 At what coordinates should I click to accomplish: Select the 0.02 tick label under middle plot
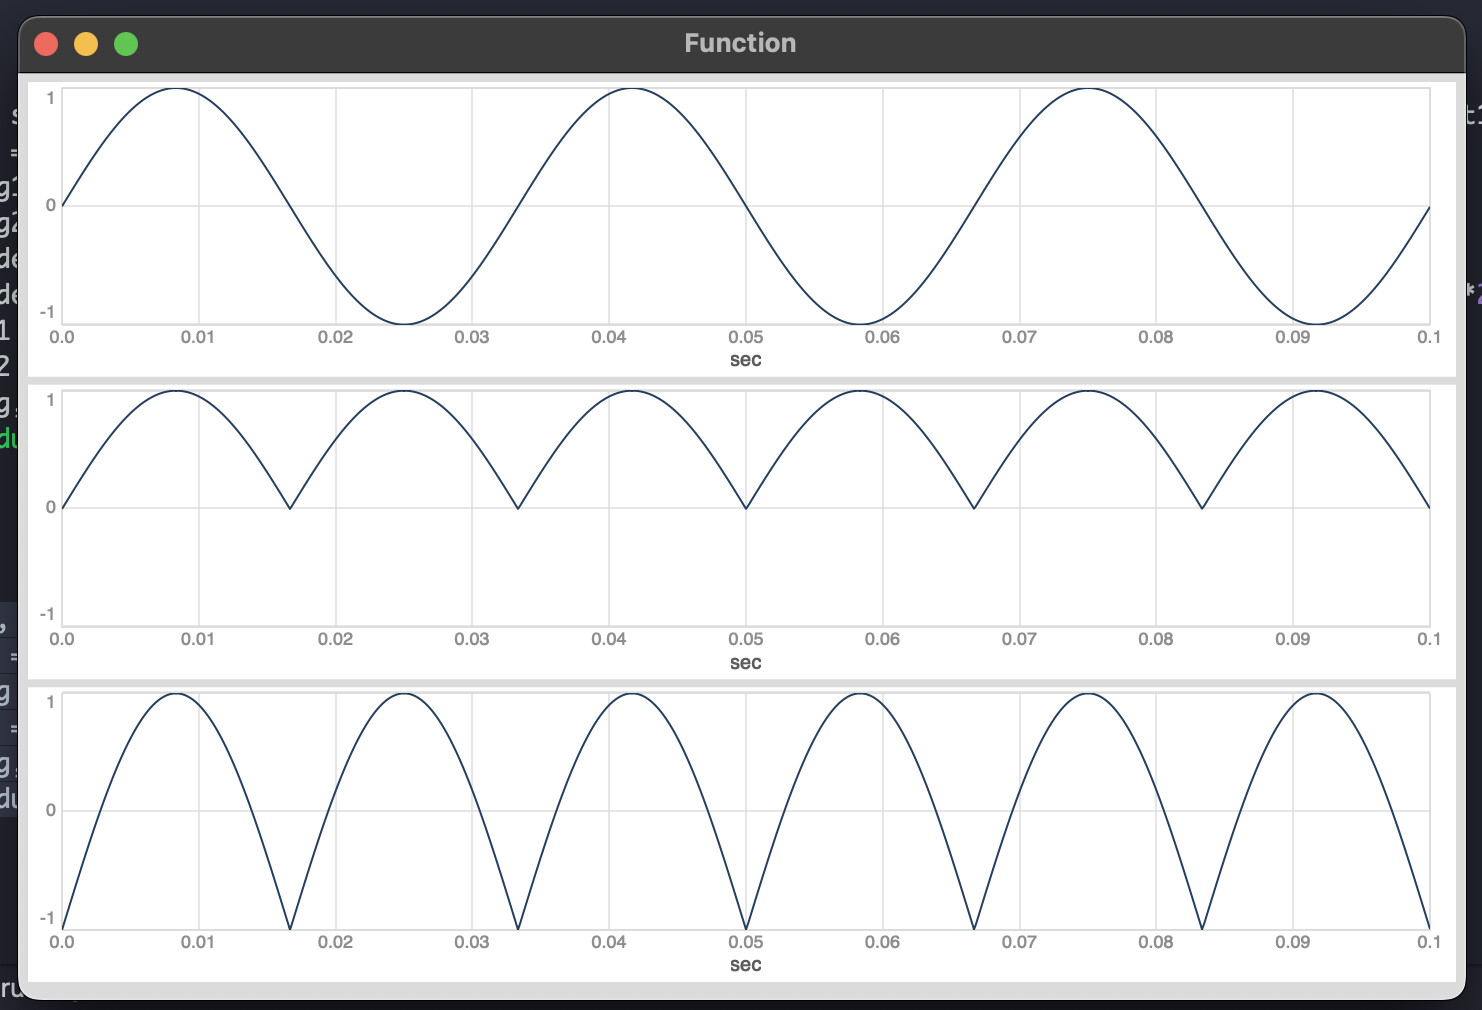click(x=335, y=639)
